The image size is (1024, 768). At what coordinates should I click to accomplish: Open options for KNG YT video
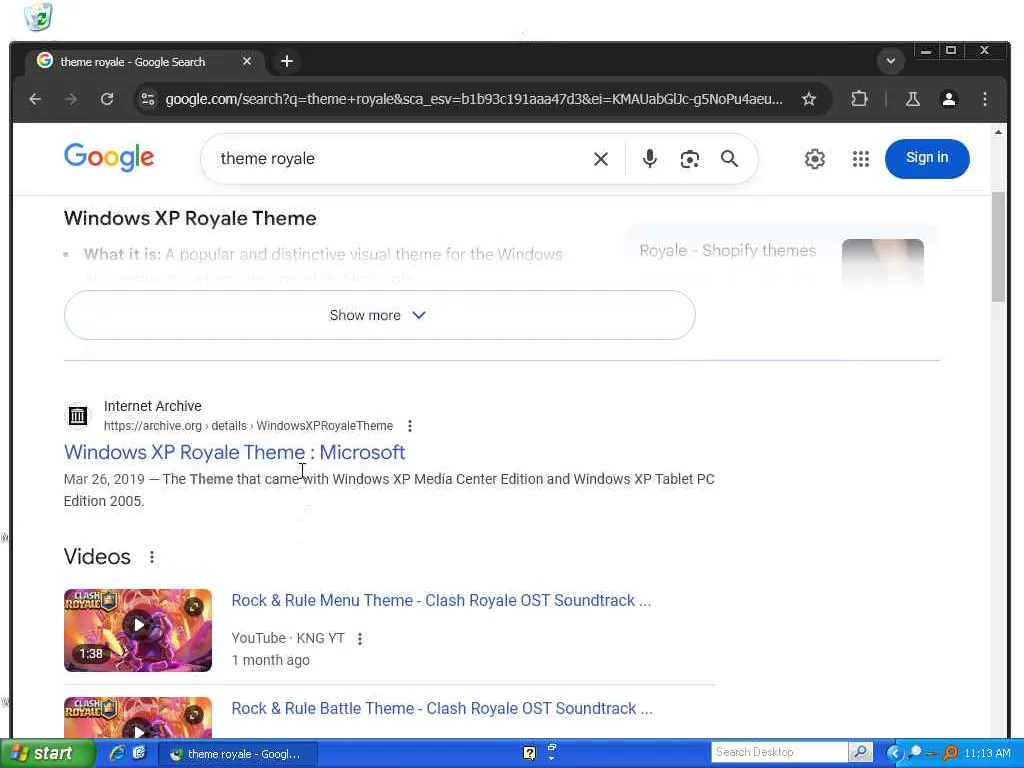tap(360, 639)
